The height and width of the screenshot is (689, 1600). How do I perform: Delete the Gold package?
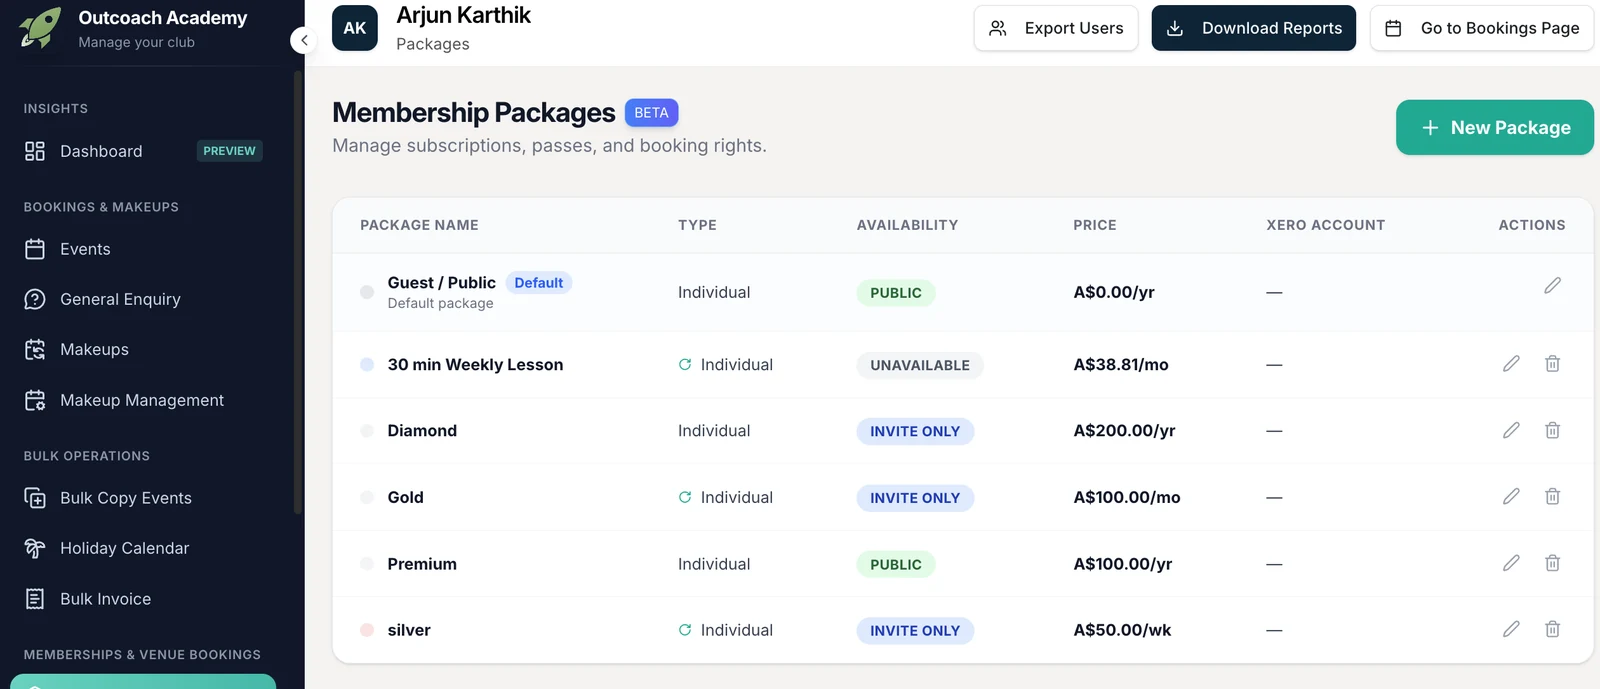(1552, 496)
